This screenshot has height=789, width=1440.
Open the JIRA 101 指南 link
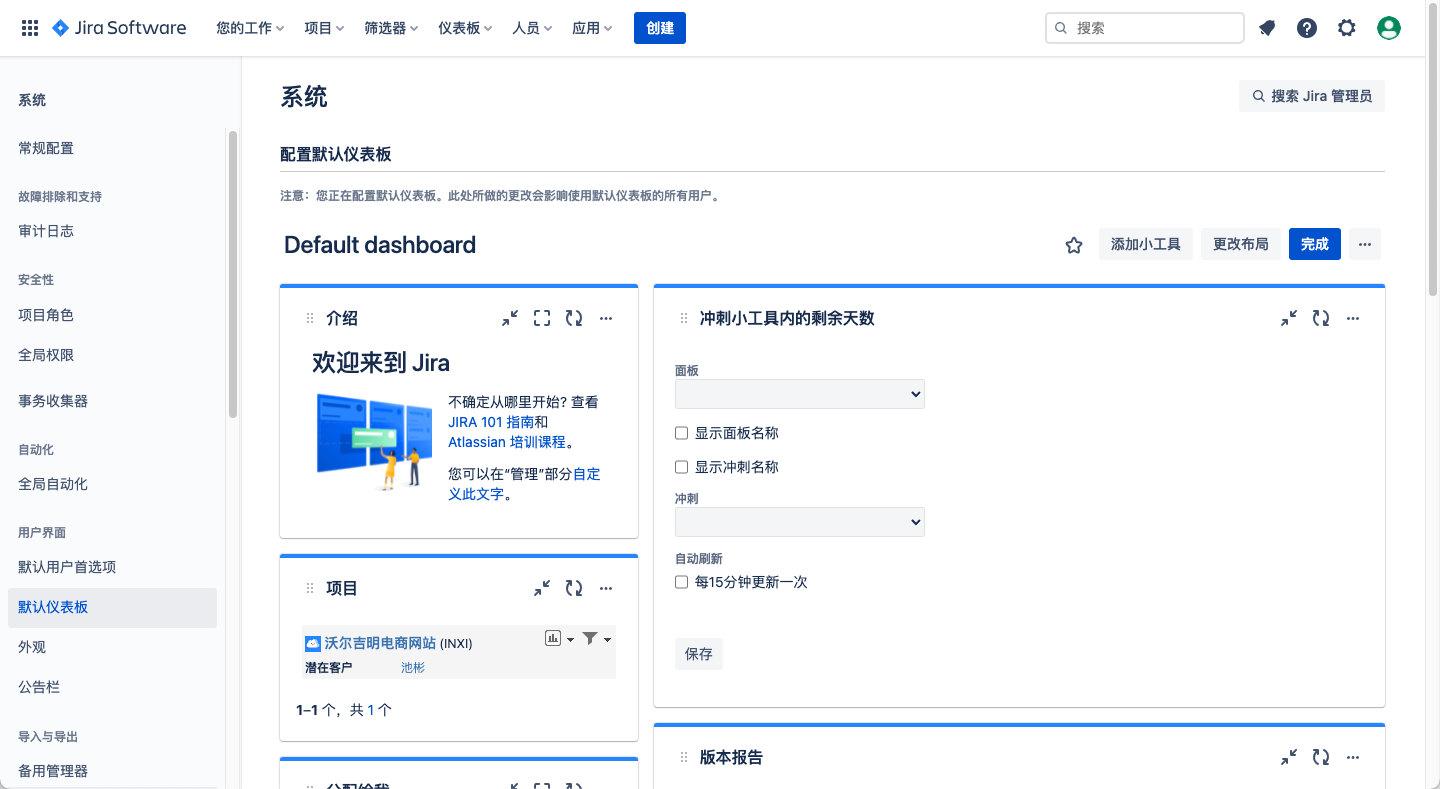tap(491, 422)
